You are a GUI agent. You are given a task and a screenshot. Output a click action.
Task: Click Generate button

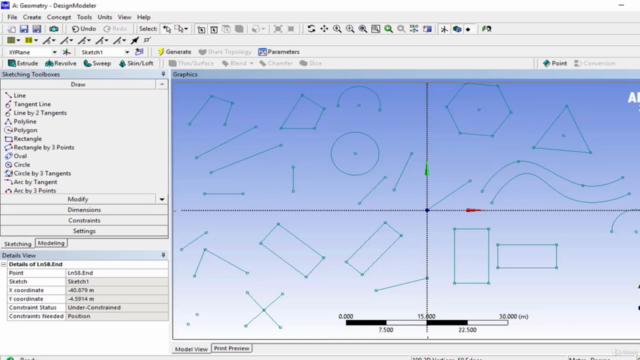175,52
